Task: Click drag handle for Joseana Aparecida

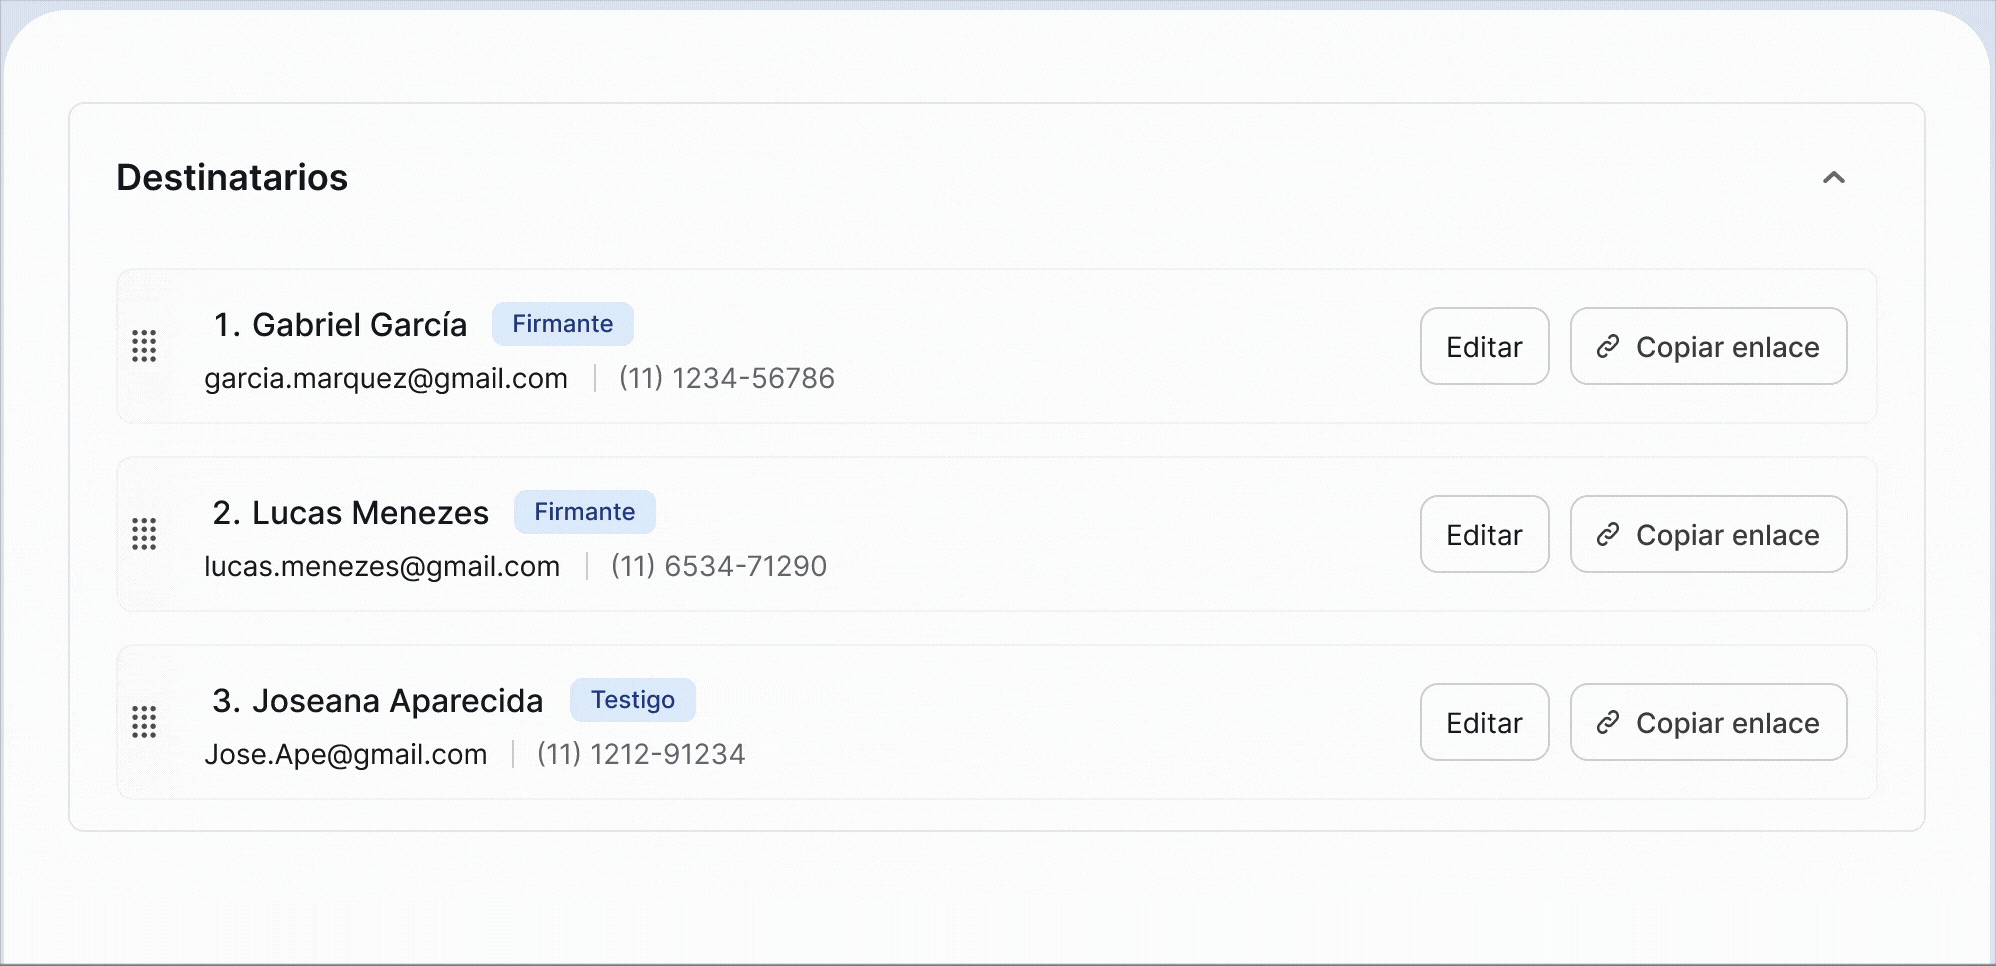Action: click(144, 722)
